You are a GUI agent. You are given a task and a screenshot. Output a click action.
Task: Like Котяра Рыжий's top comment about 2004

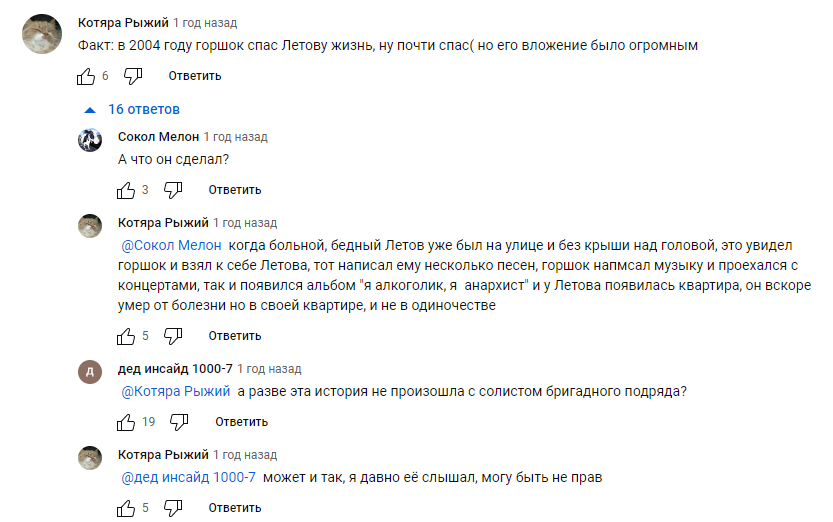86,76
